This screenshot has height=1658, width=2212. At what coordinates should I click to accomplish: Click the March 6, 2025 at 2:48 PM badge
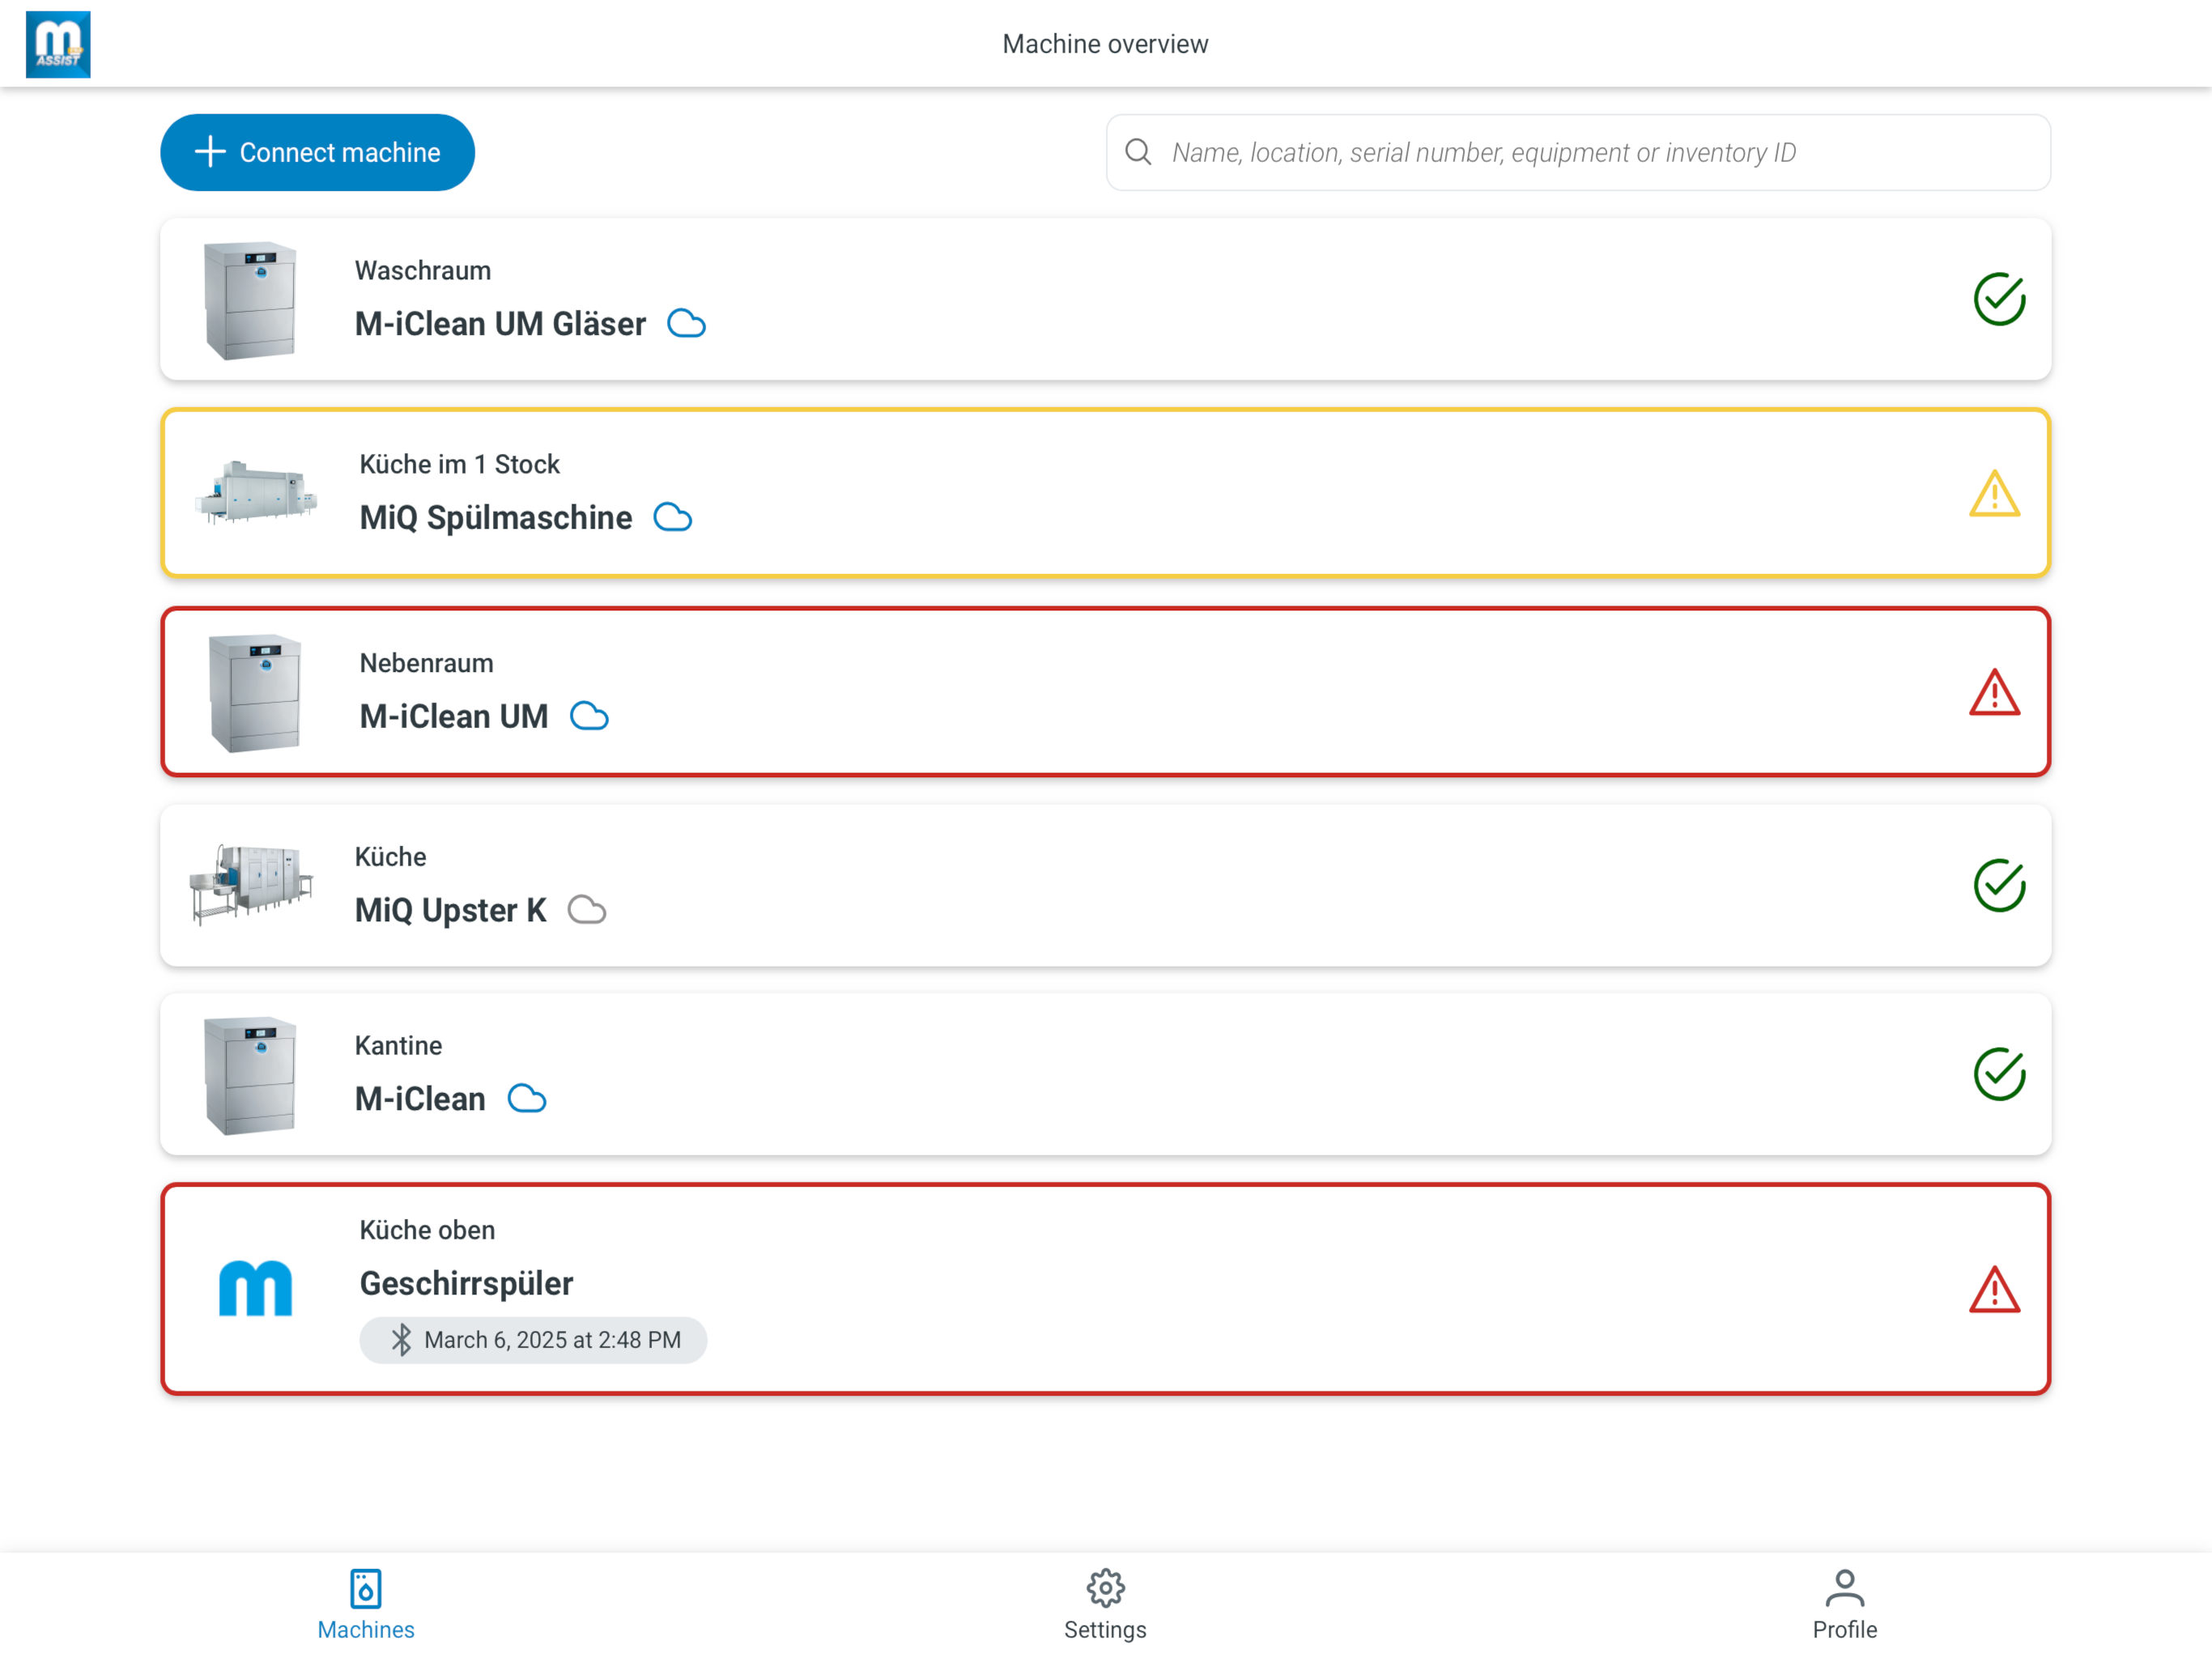point(533,1340)
